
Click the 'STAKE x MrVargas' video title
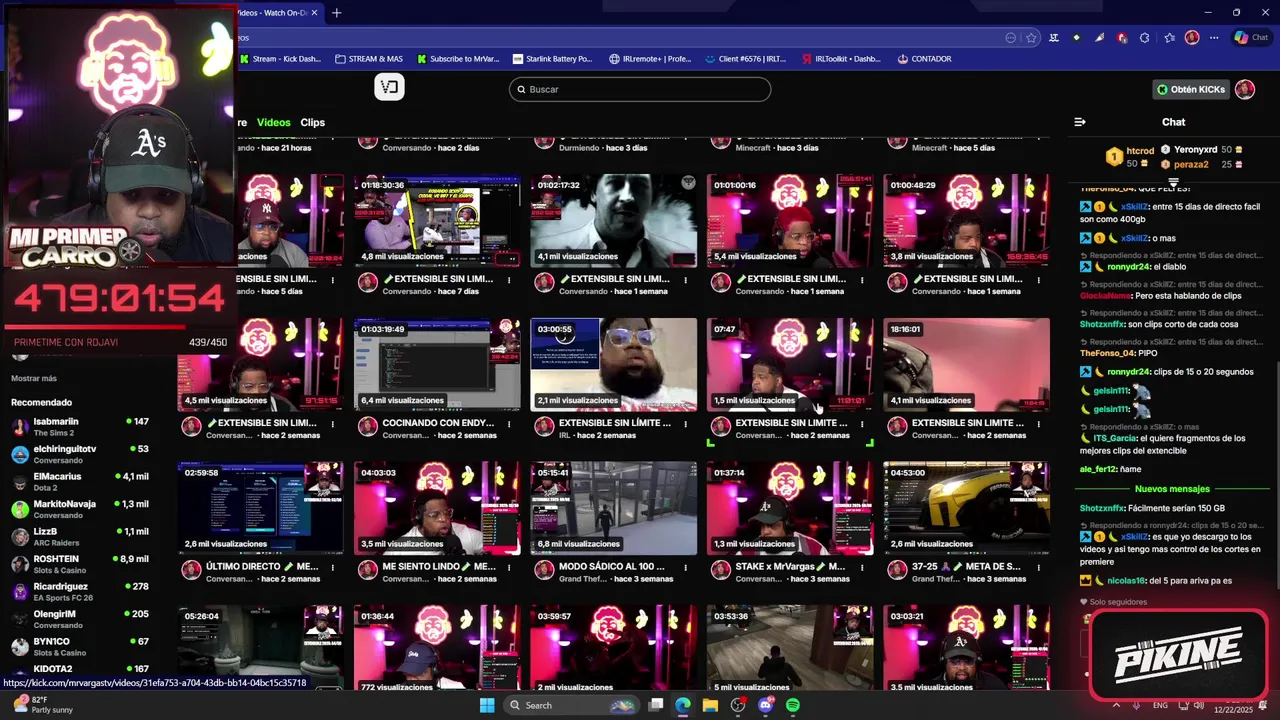791,566
